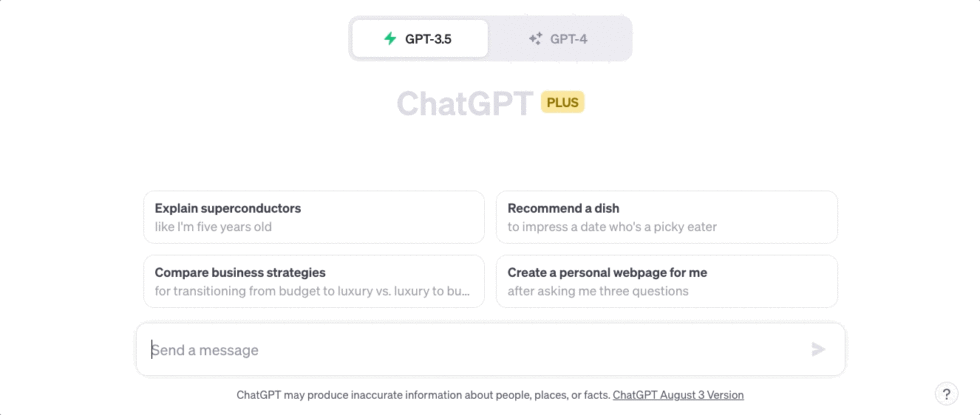Click the inaccurate information disclaimer text
Viewport: 980px width, 415px height.
[x=423, y=395]
